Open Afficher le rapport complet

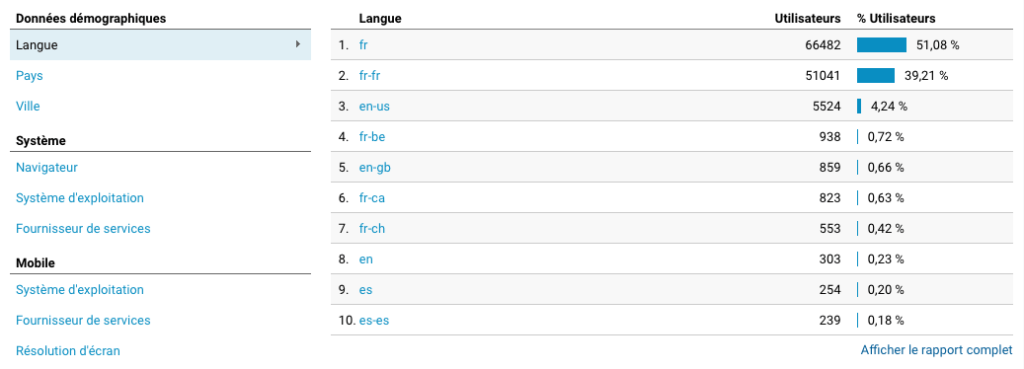pyautogui.click(x=936, y=350)
